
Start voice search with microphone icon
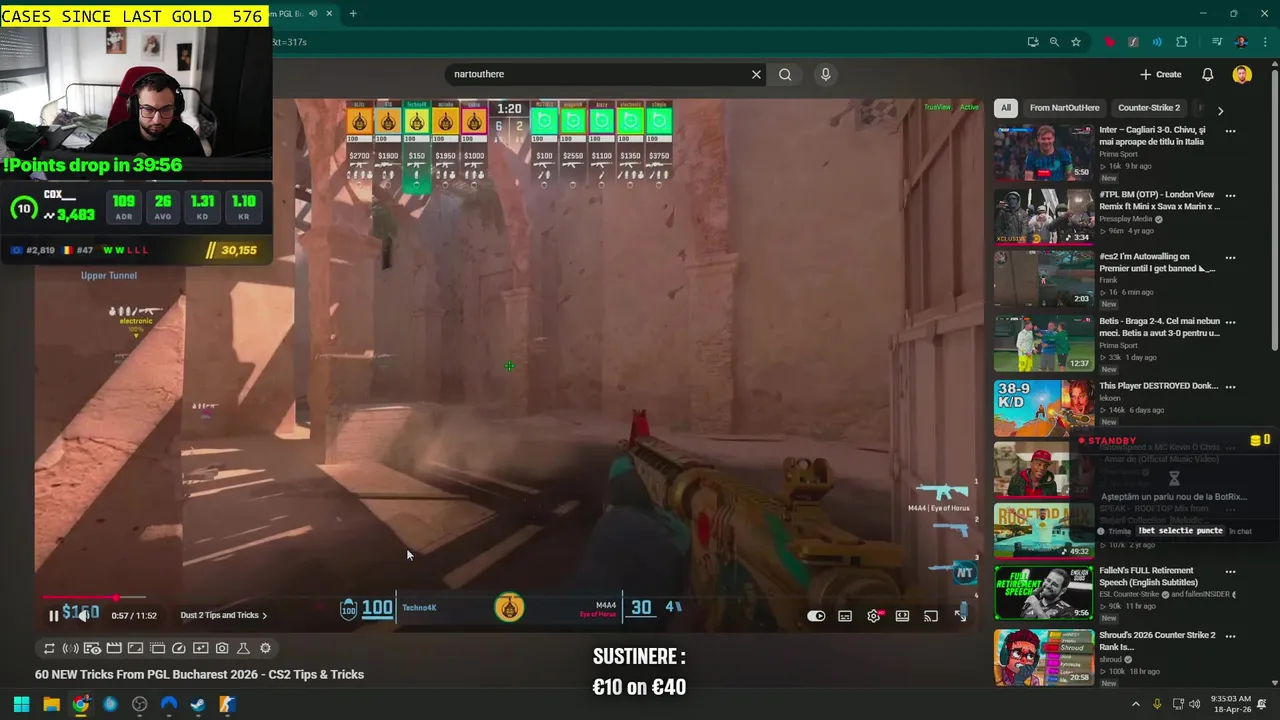click(825, 74)
